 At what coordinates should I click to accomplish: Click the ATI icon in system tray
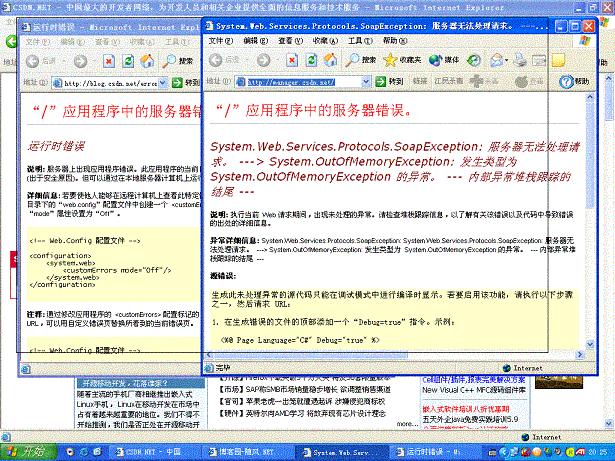click(x=580, y=452)
